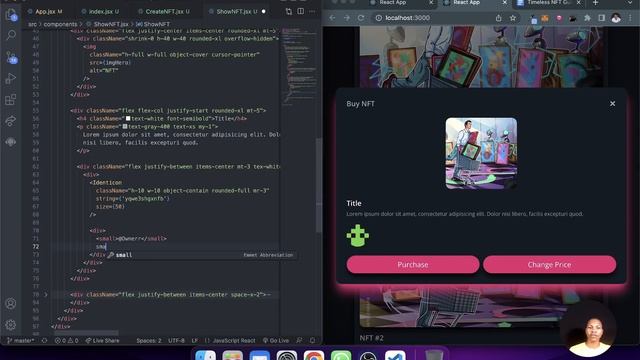Click the master branch in status bar
The image size is (640, 360).
21,340
